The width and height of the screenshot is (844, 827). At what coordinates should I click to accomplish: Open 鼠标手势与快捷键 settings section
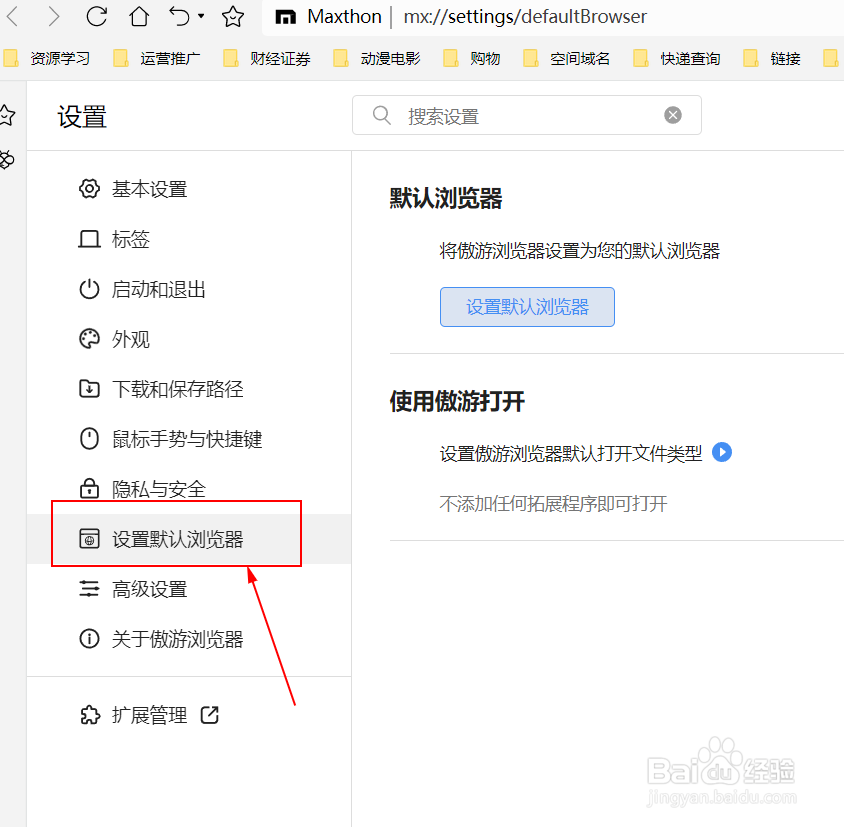[189, 439]
